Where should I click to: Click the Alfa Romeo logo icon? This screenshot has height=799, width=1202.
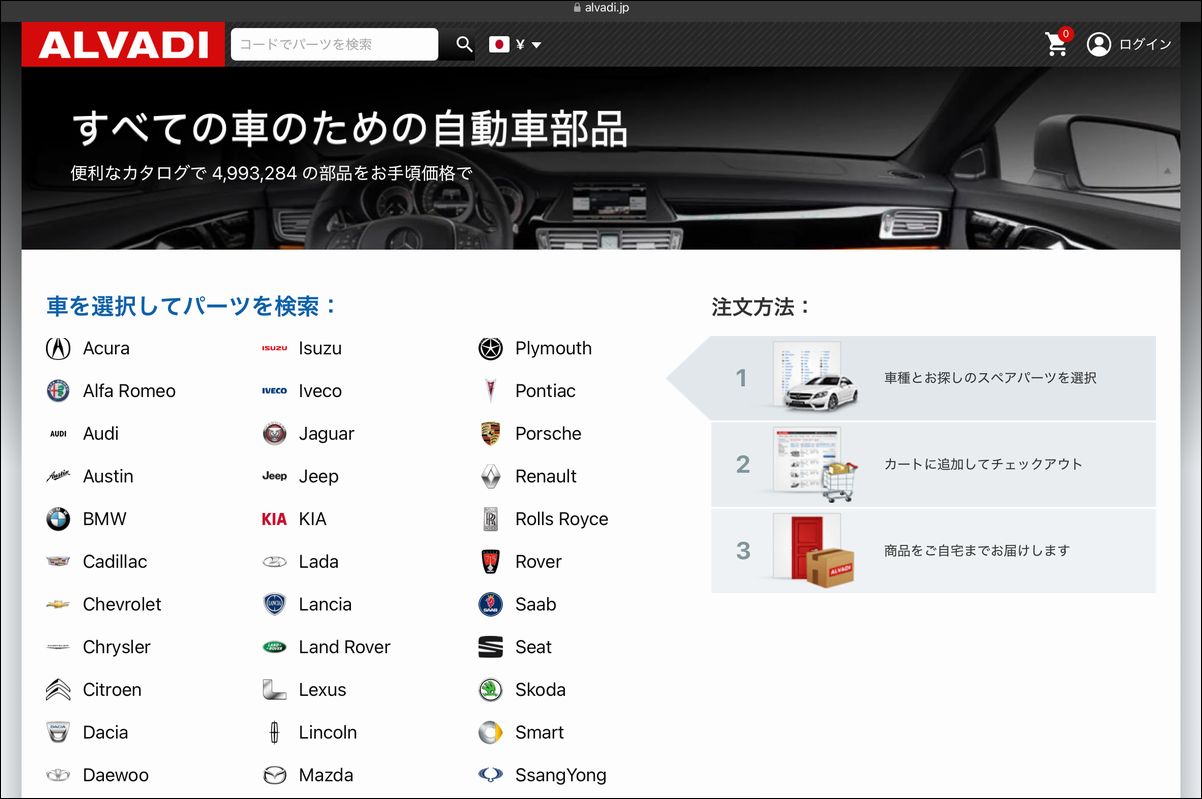(58, 391)
